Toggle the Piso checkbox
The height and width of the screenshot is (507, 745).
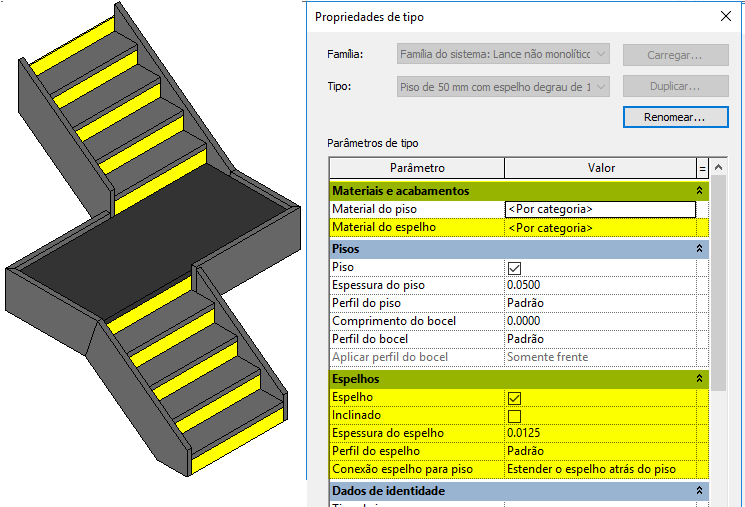515,268
